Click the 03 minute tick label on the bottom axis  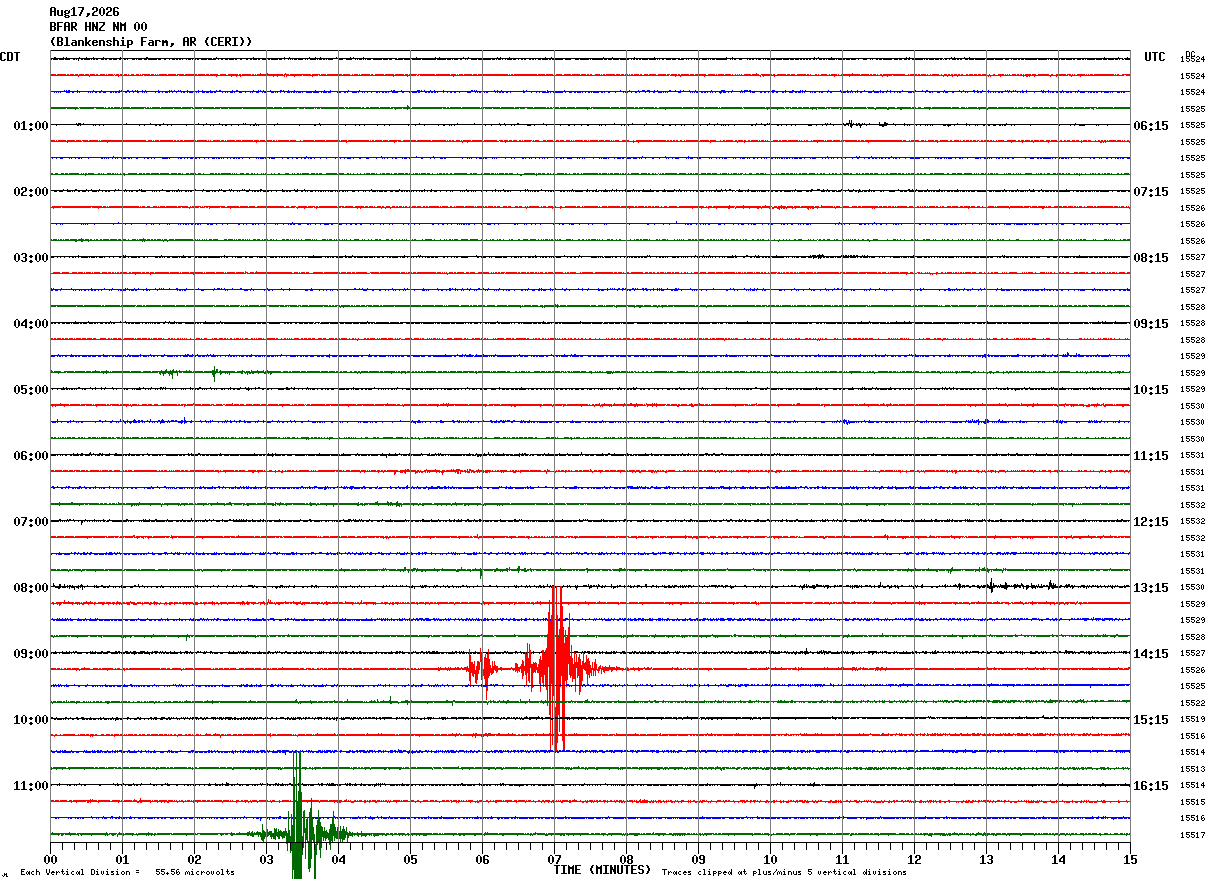(x=266, y=859)
